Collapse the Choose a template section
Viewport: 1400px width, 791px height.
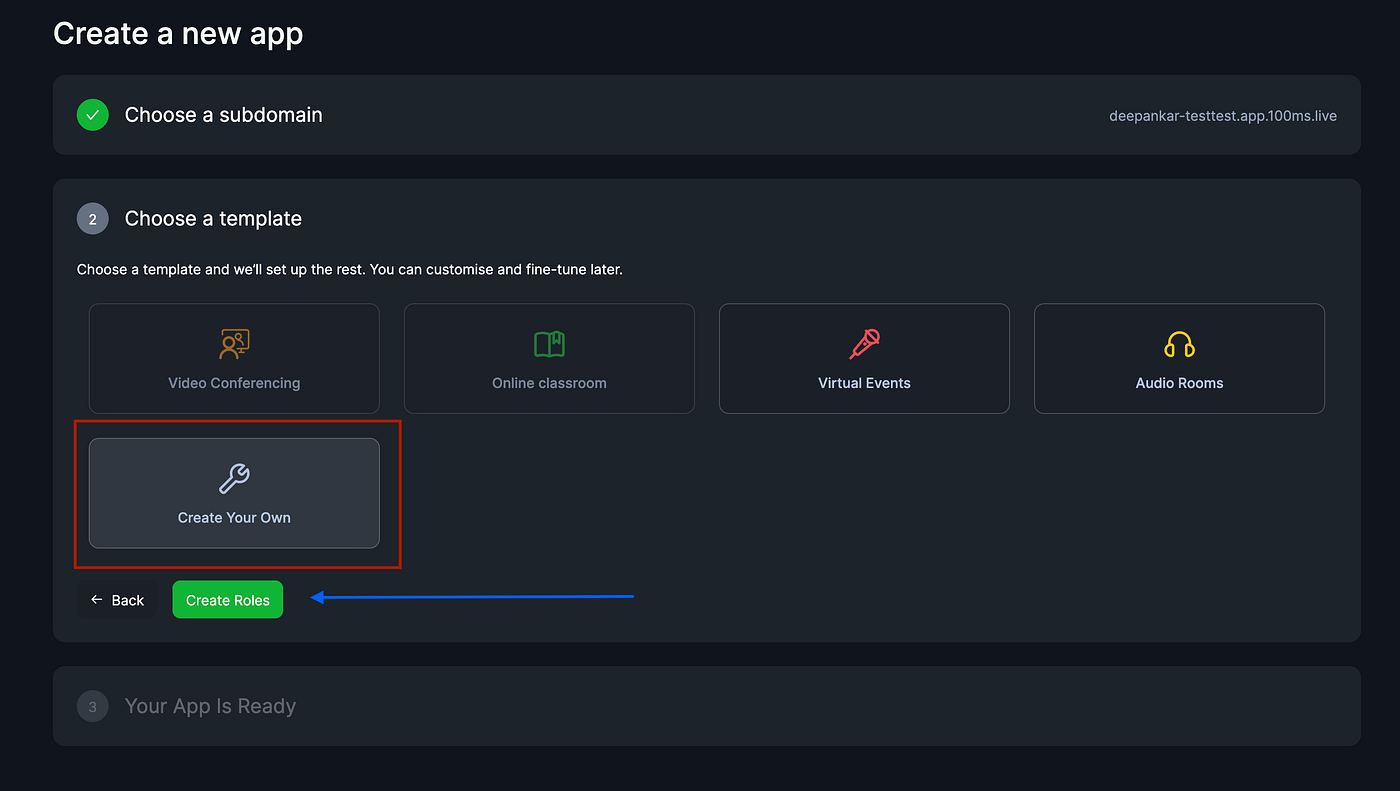pos(213,218)
